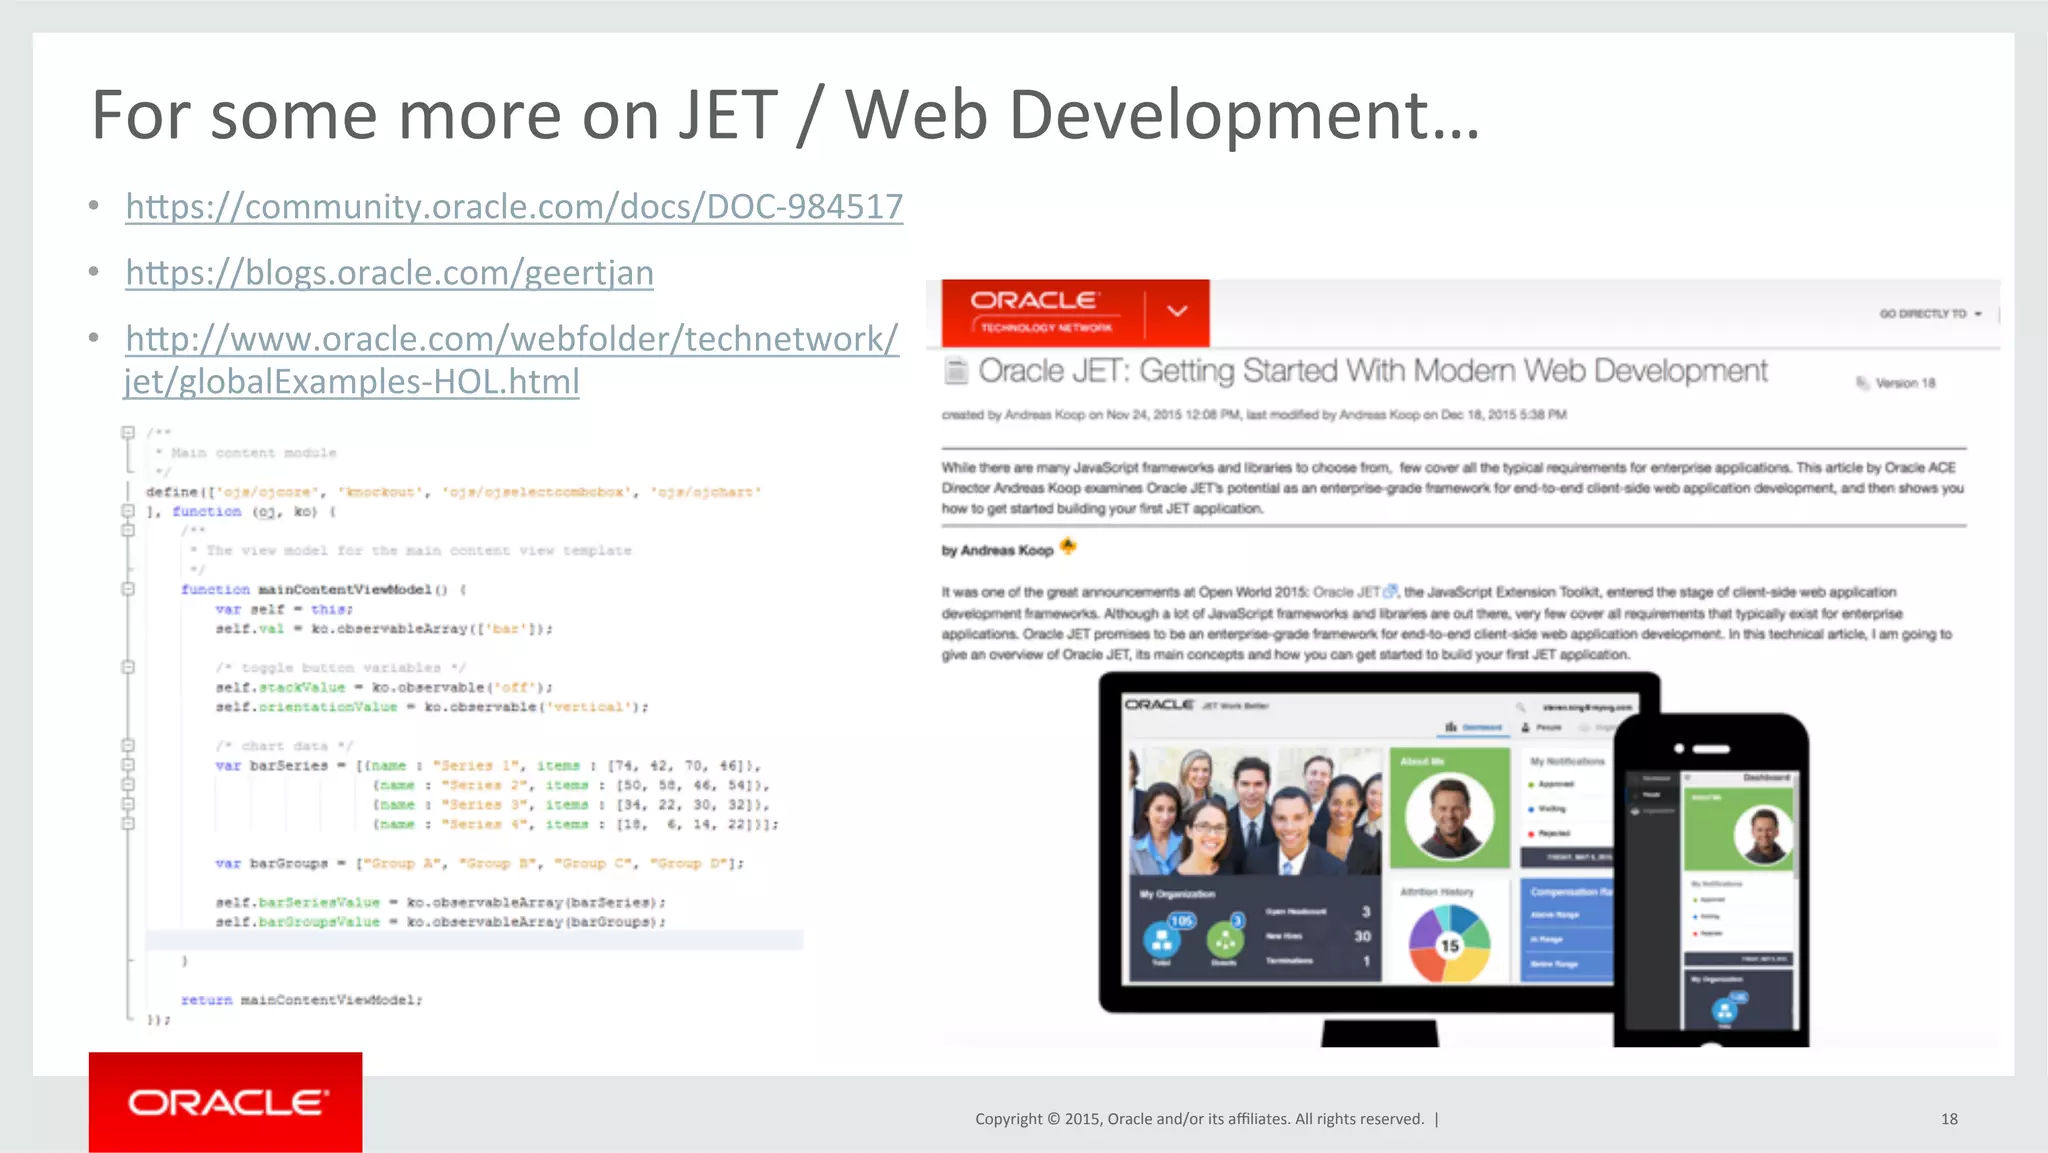Open the blogs.oracle.com/geertjan link
The image size is (2048, 1153).
[x=390, y=273]
